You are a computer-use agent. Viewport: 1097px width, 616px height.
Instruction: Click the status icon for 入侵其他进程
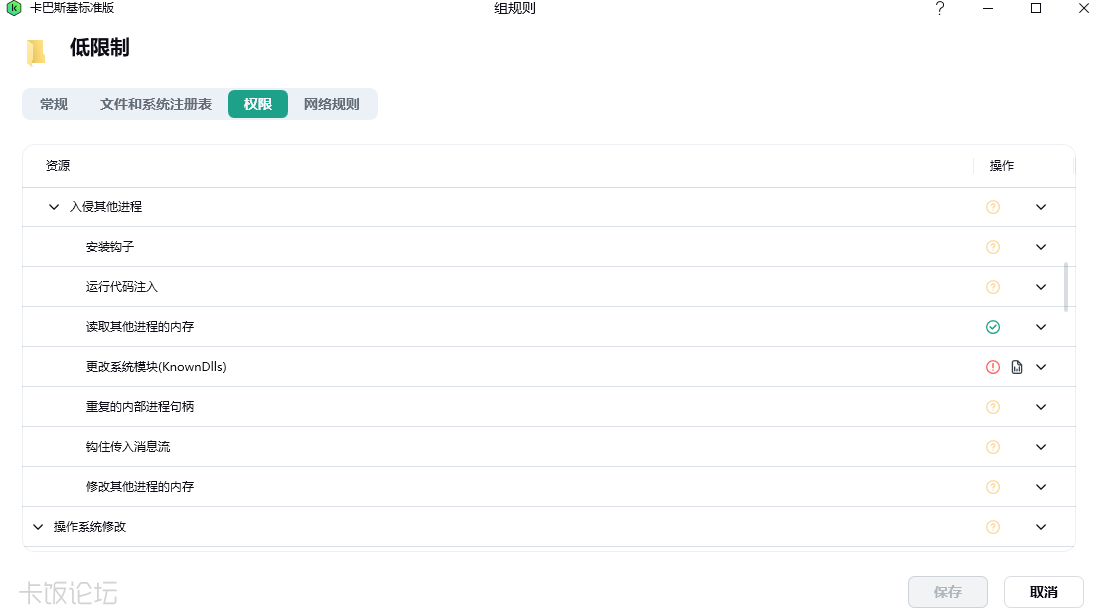tap(993, 207)
